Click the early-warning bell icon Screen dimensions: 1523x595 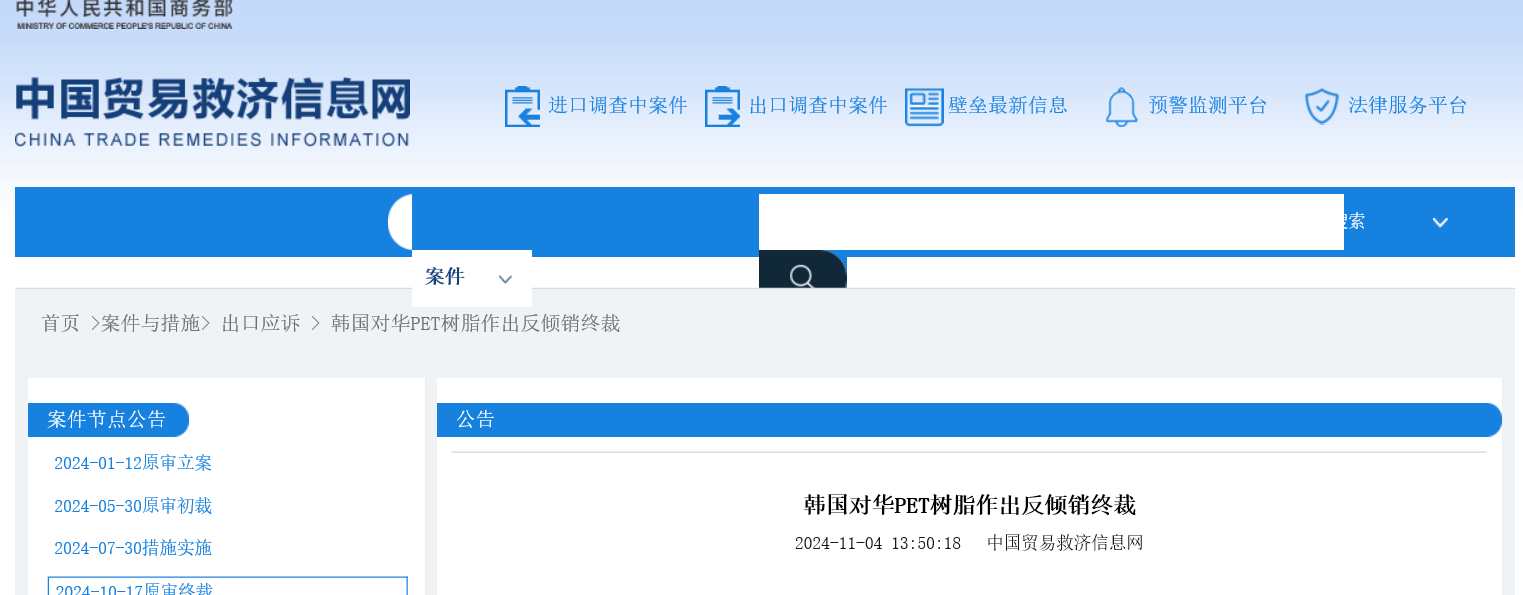tap(1122, 107)
